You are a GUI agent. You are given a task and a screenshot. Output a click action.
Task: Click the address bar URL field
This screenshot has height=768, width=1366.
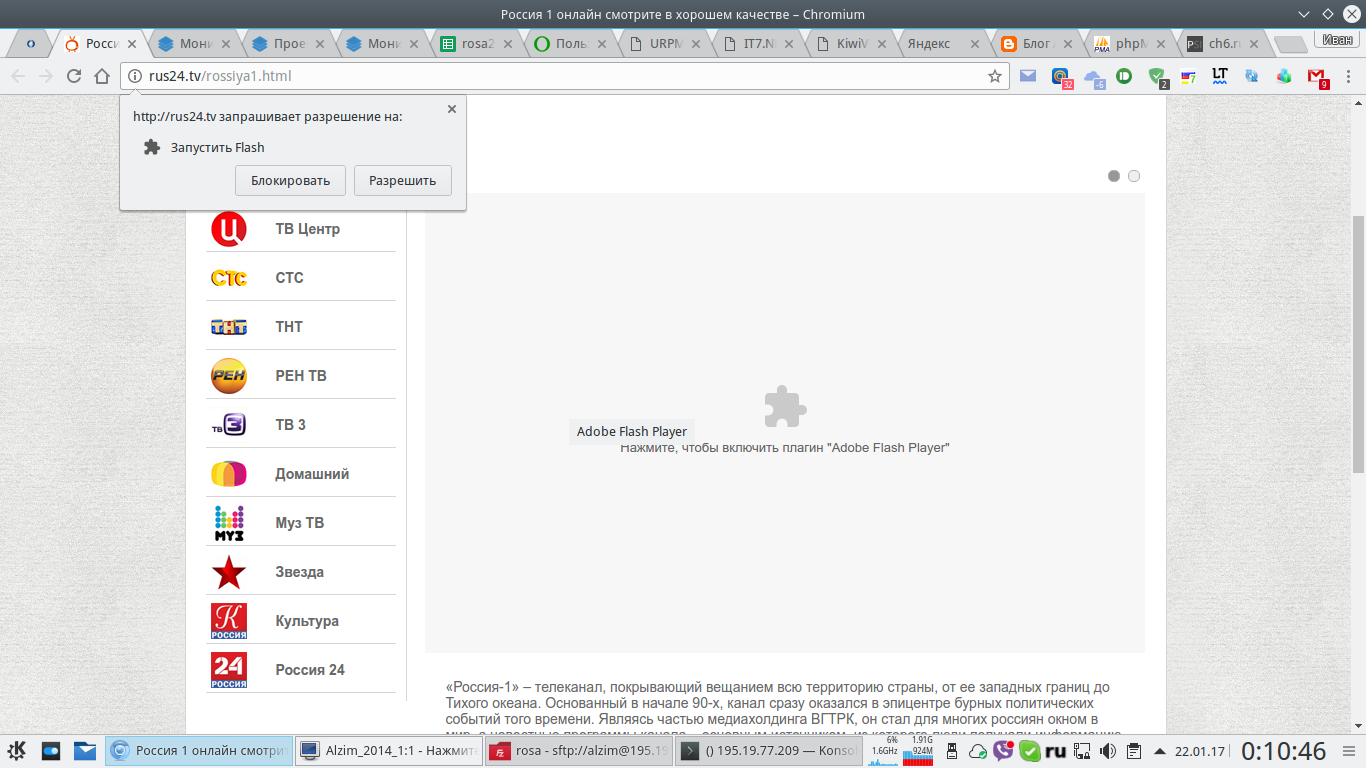coord(564,76)
